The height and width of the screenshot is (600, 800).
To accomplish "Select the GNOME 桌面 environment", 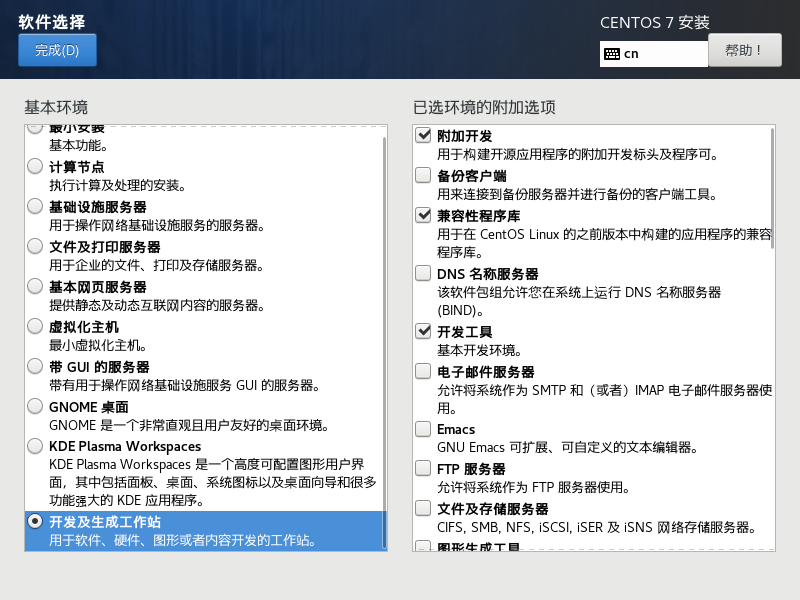I will [x=35, y=406].
